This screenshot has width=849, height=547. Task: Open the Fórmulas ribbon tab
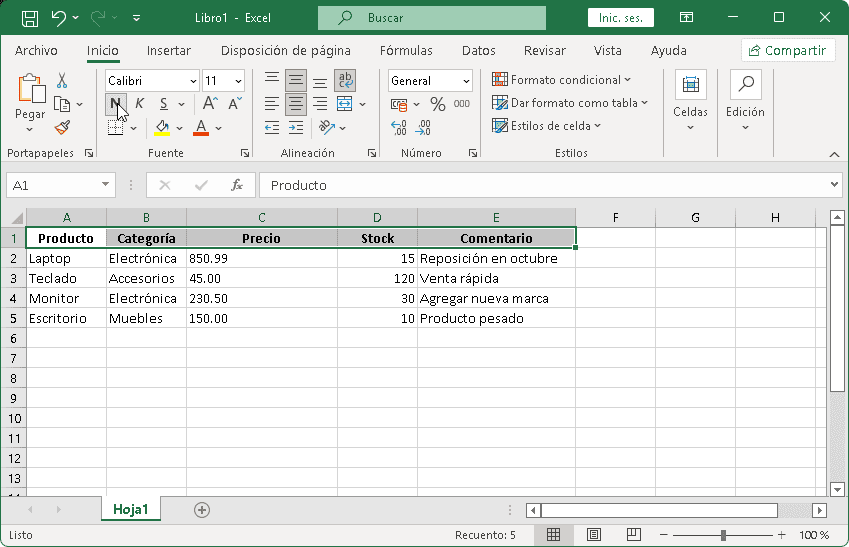406,51
